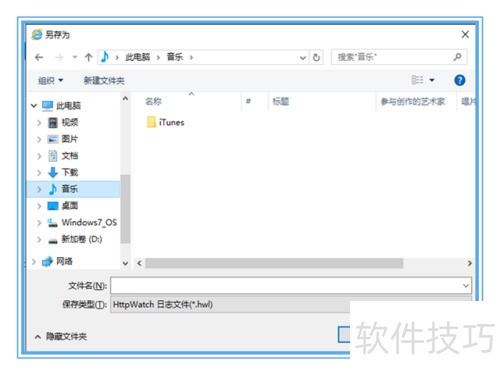Screen dimensions: 500x375
Task: Select 音乐 in the address path
Action: tap(175, 57)
